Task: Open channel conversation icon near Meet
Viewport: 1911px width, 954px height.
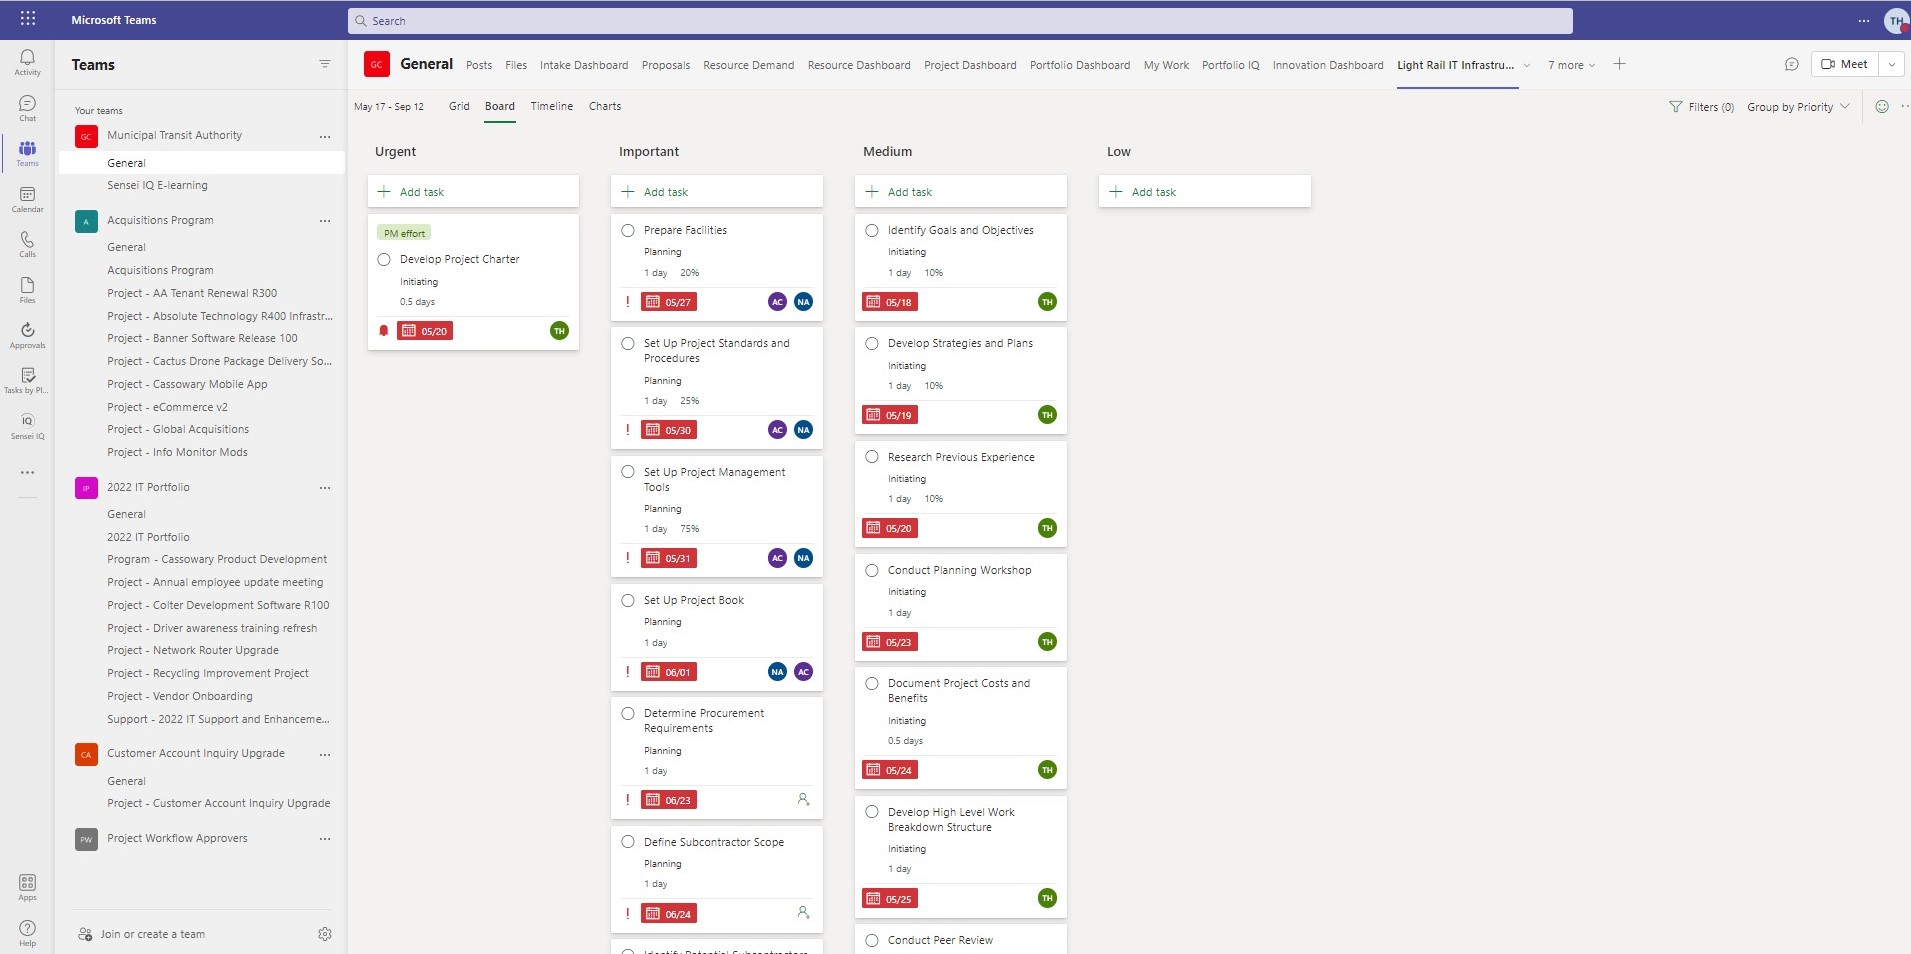Action: coord(1791,64)
